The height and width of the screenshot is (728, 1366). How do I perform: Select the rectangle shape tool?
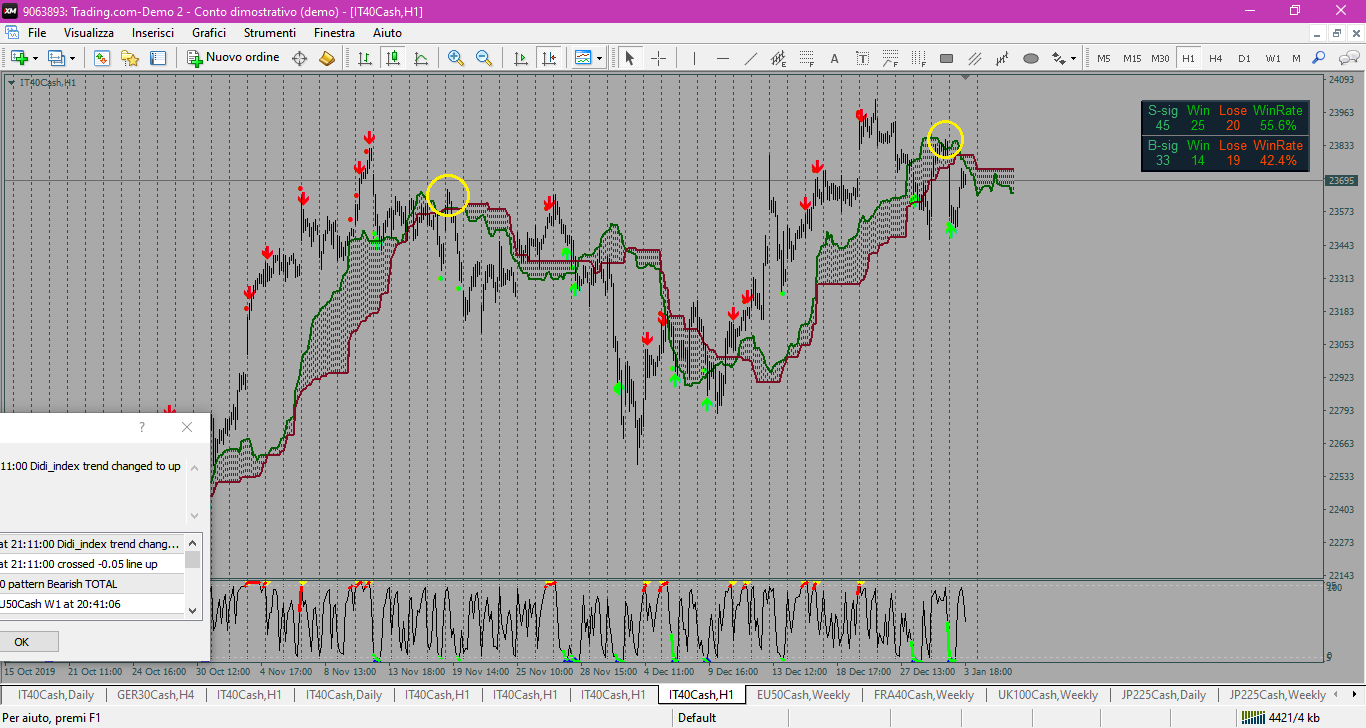946,58
